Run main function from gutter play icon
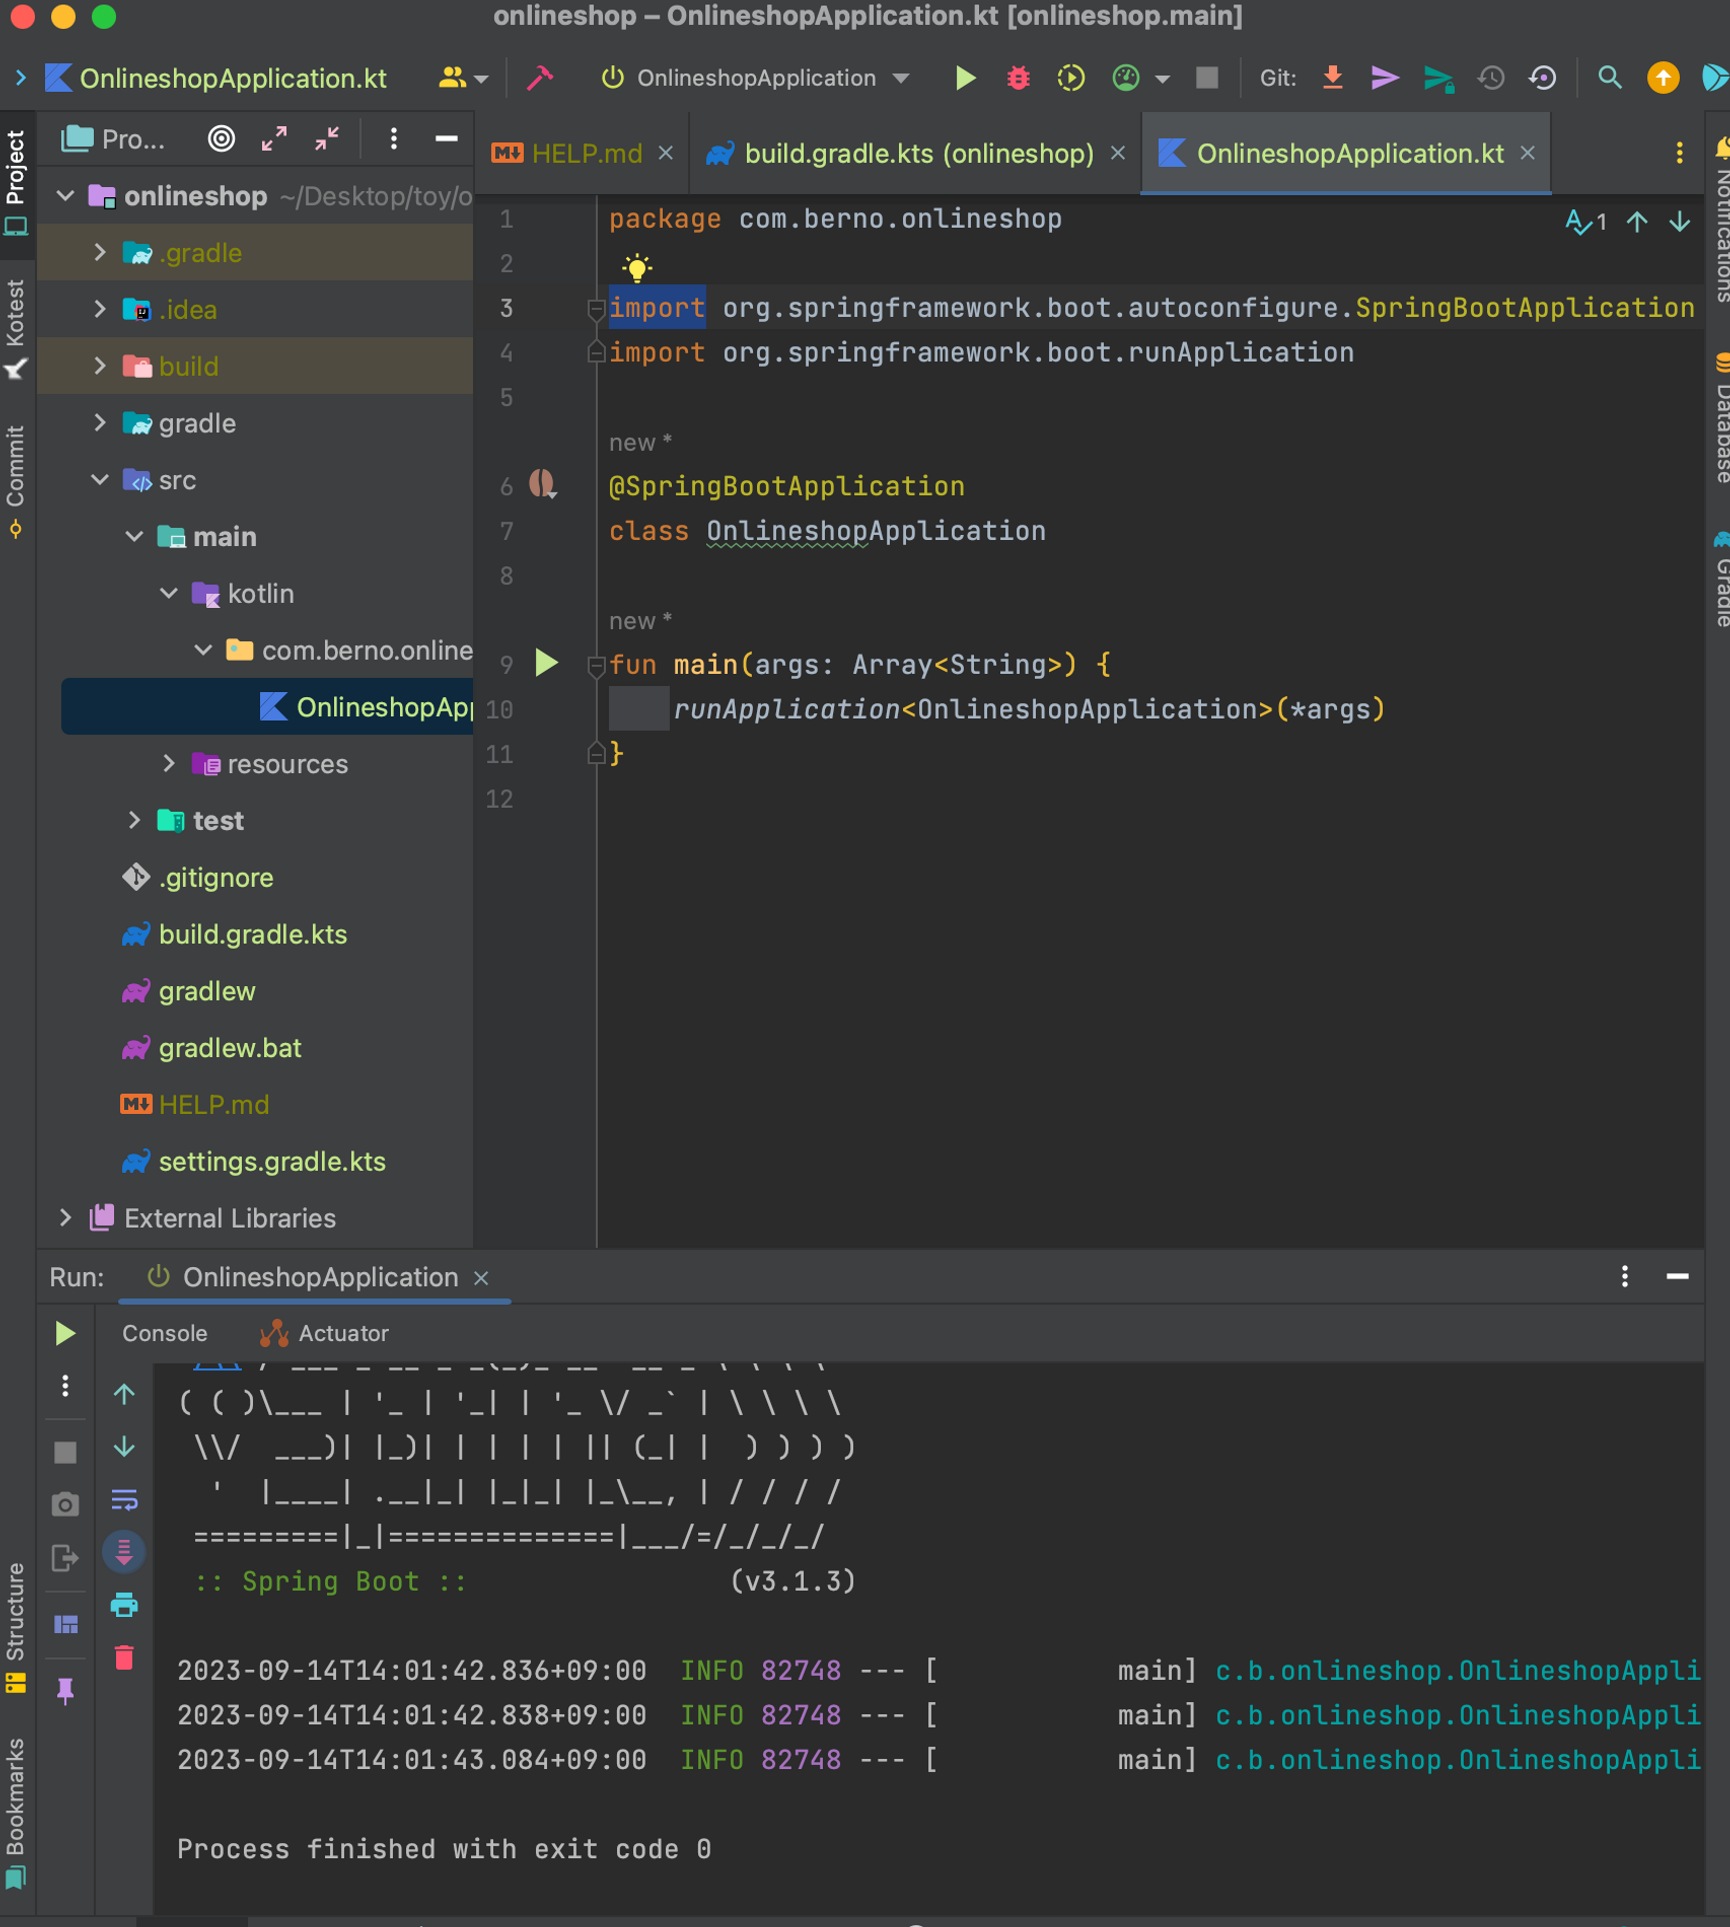The image size is (1730, 1927). coord(547,663)
